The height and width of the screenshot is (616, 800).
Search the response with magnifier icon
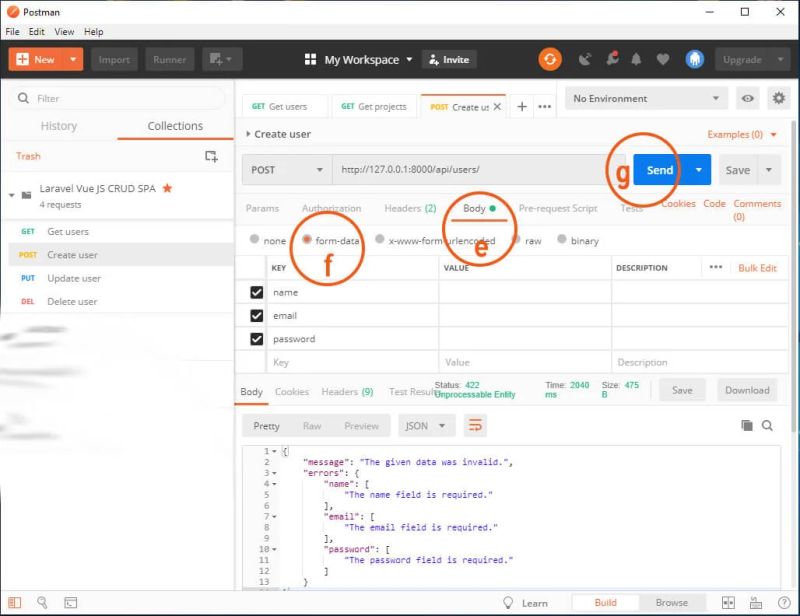[x=767, y=425]
